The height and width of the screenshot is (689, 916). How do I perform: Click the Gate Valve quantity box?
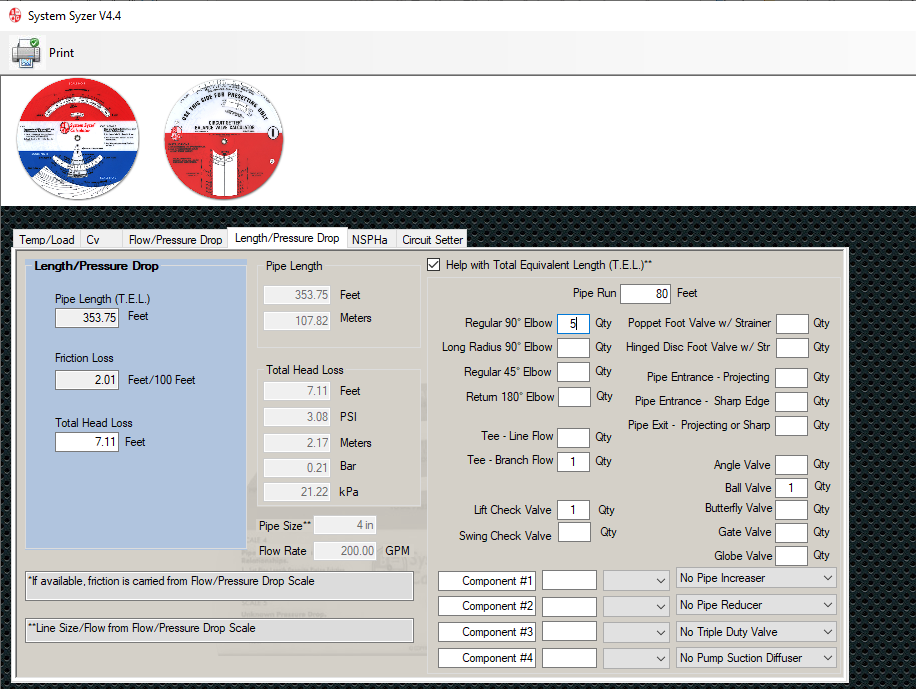[x=792, y=532]
